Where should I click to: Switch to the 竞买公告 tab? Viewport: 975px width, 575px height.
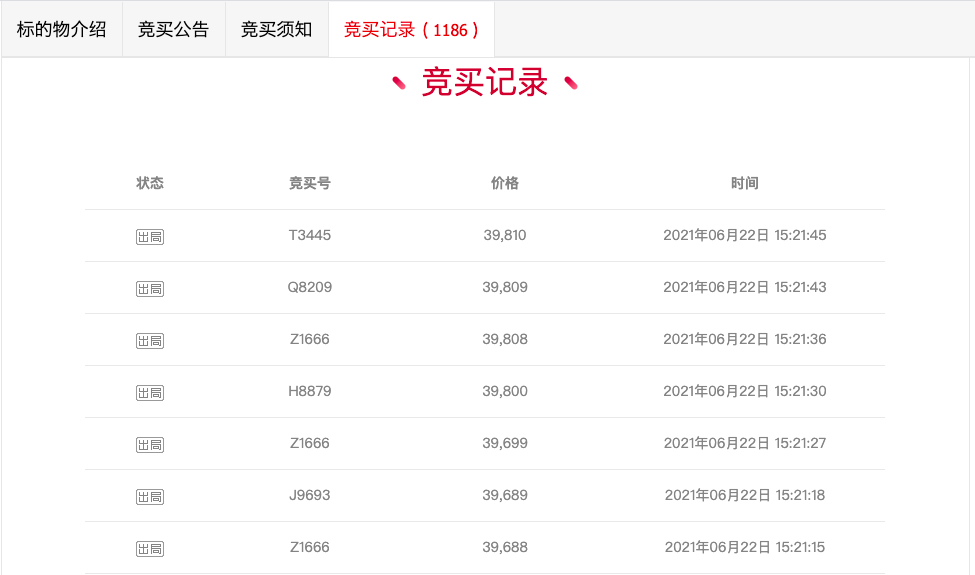point(173,29)
